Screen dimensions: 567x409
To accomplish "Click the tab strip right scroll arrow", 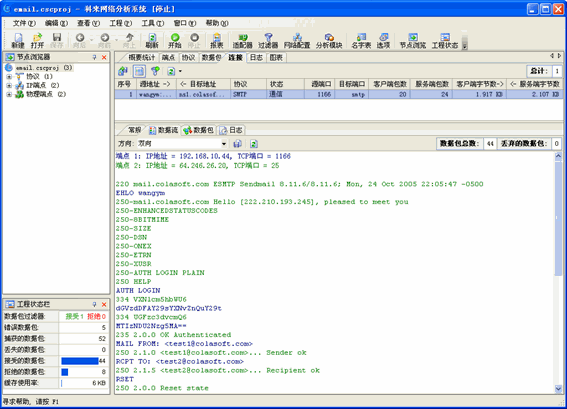I will click(x=559, y=56).
